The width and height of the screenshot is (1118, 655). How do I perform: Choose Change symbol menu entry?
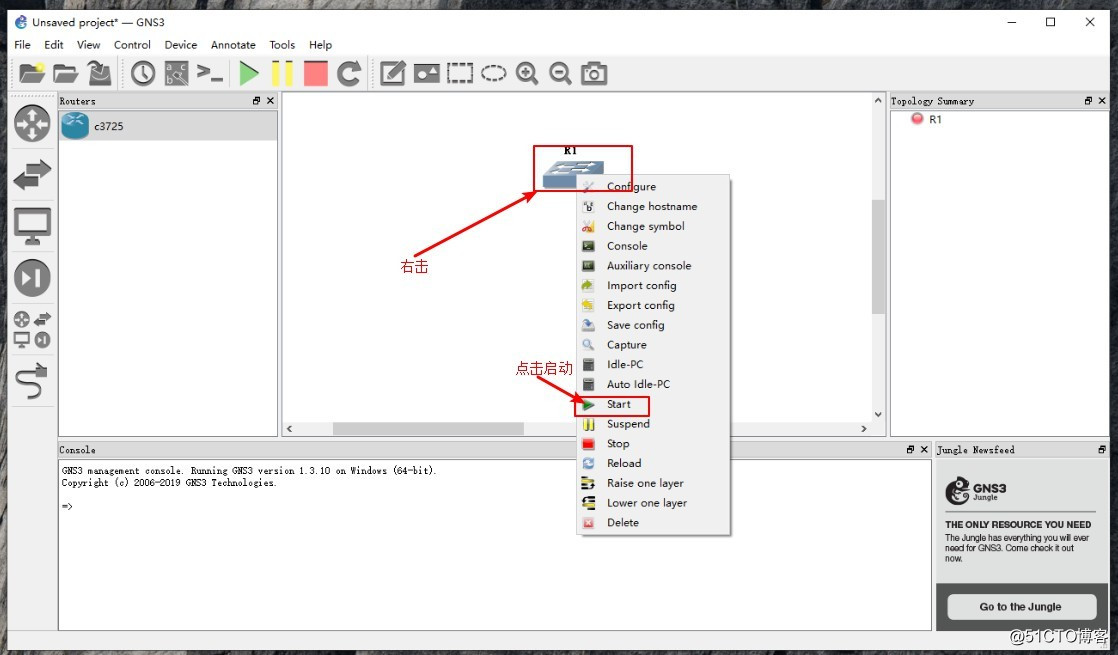click(x=652, y=226)
